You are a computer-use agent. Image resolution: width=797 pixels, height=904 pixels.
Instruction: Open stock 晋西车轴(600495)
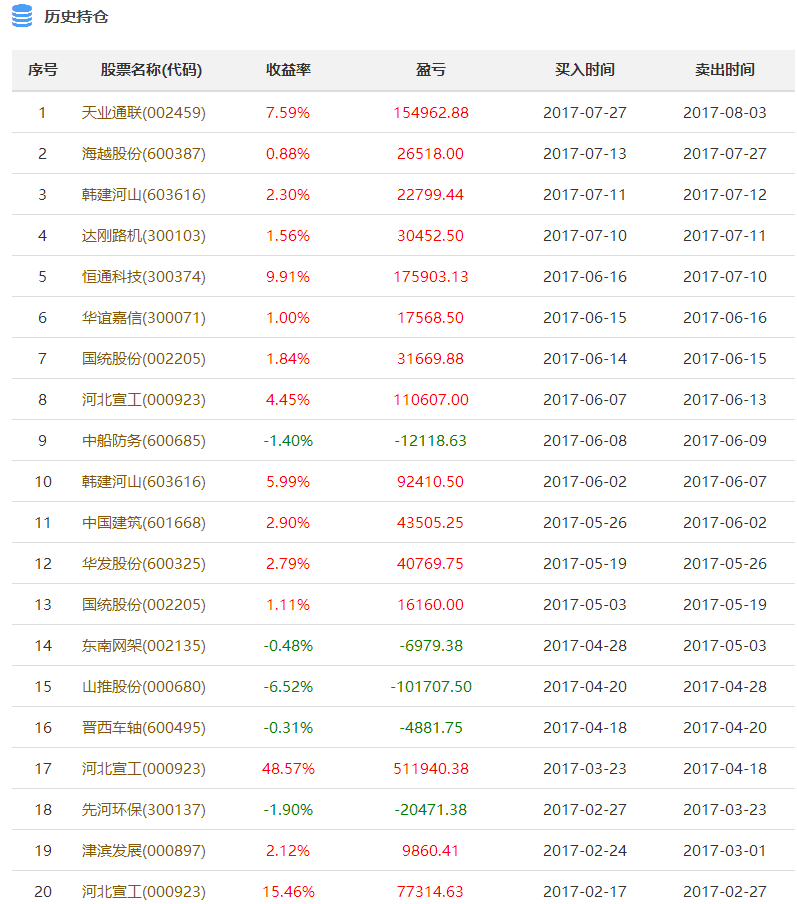(143, 726)
